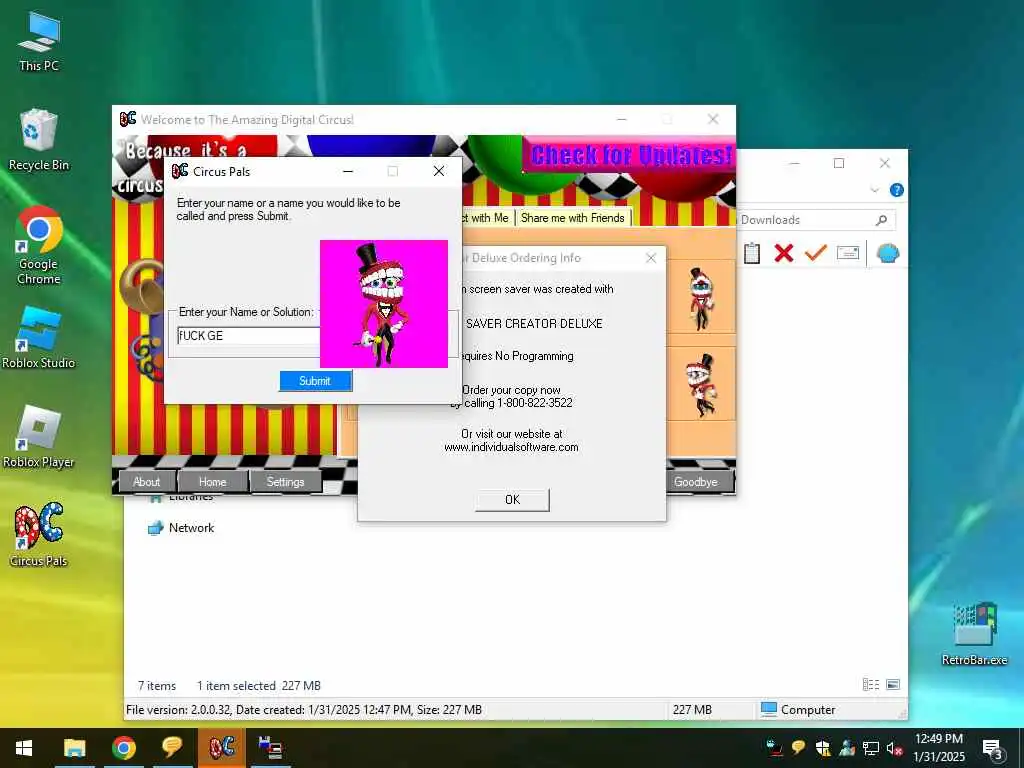This screenshot has height=768, width=1024.
Task: Click the name input field in Circus Pals
Action: pyautogui.click(x=248, y=336)
